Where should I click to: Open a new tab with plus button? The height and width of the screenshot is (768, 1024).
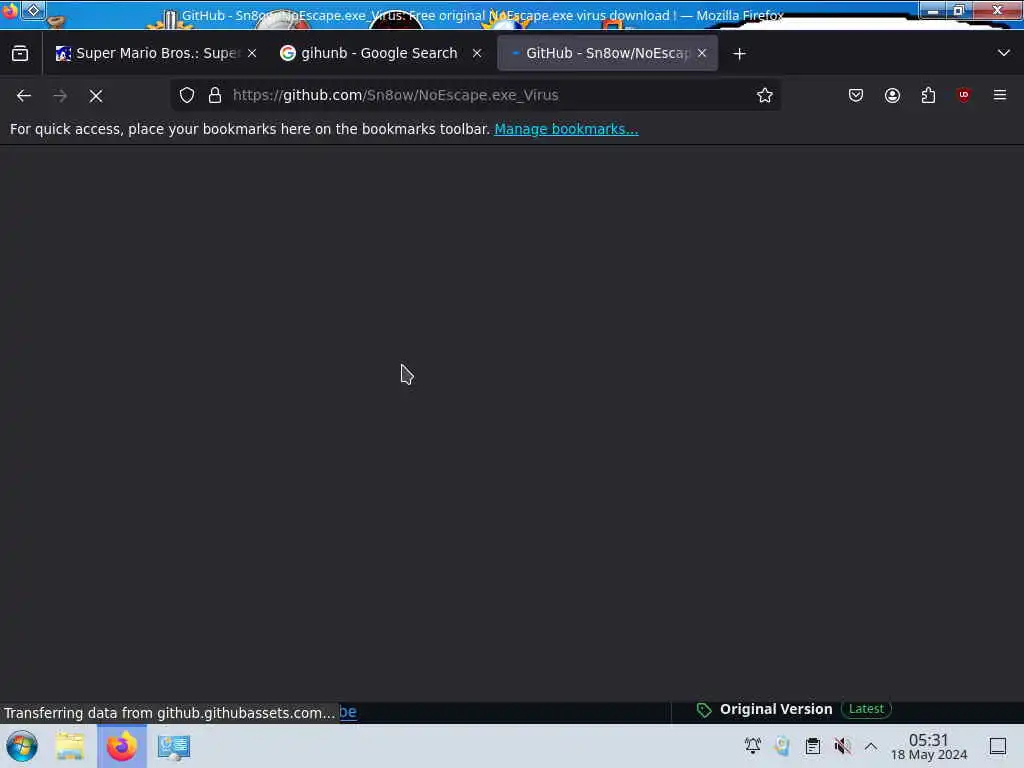739,54
